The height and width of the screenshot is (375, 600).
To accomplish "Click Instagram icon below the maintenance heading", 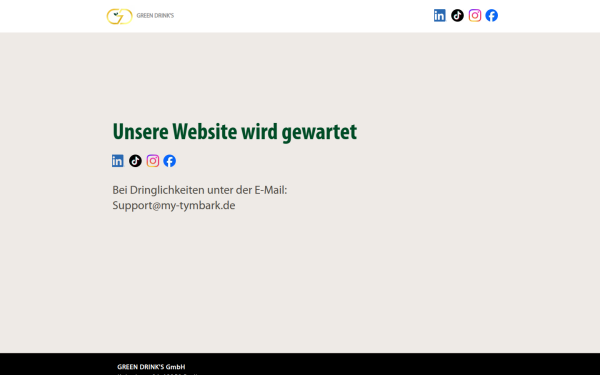I will pos(153,161).
